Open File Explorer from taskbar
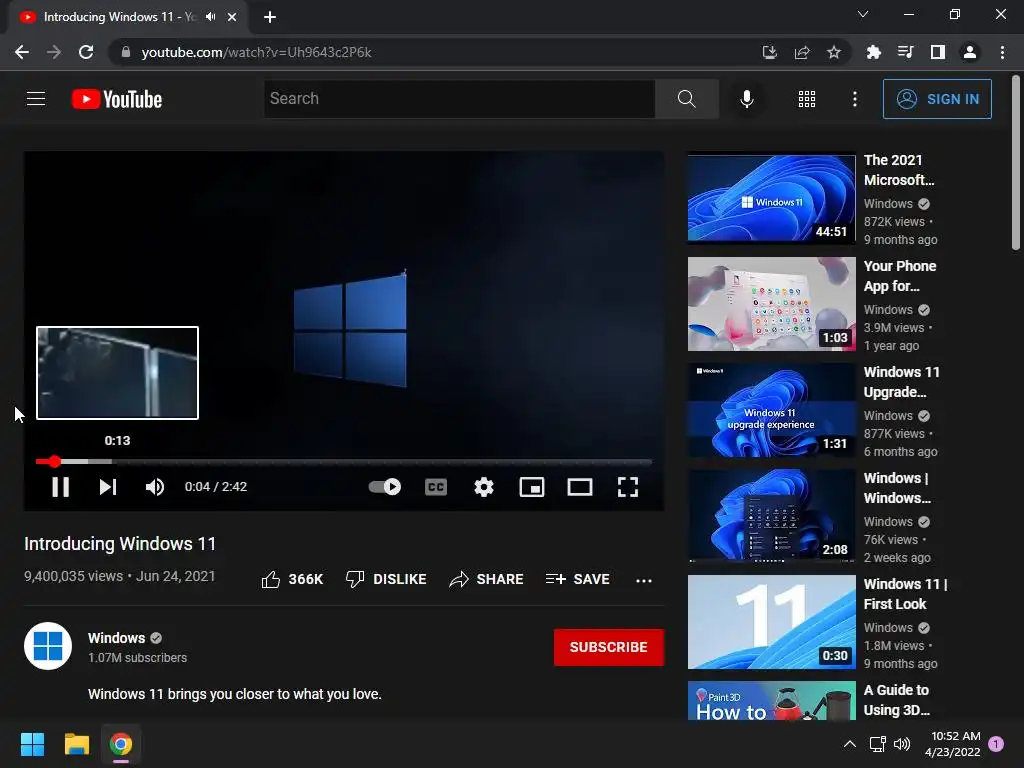The width and height of the screenshot is (1024, 768). (76, 744)
